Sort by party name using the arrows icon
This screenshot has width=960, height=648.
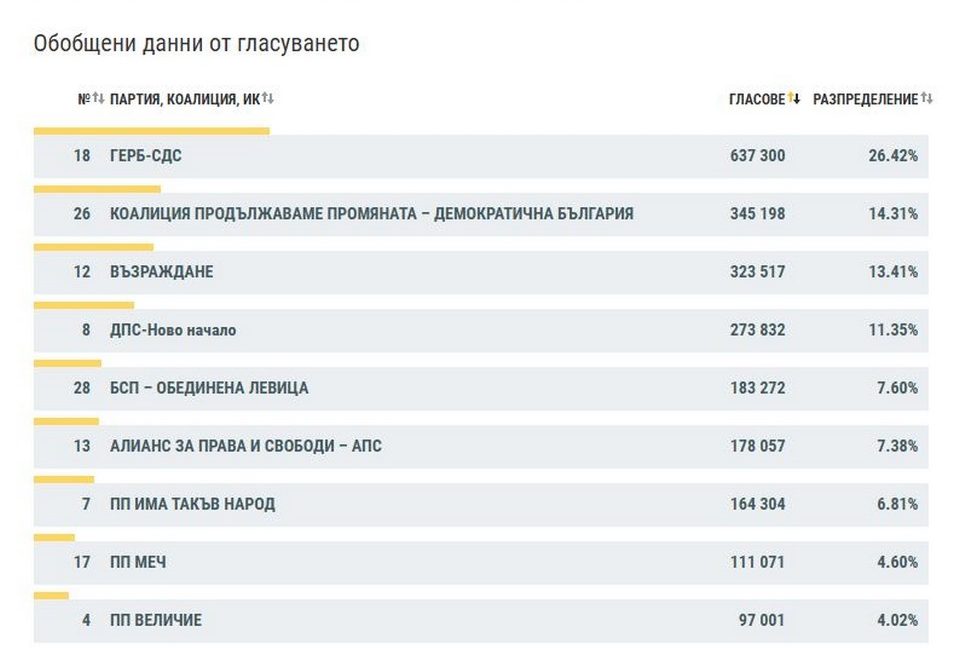pos(268,99)
